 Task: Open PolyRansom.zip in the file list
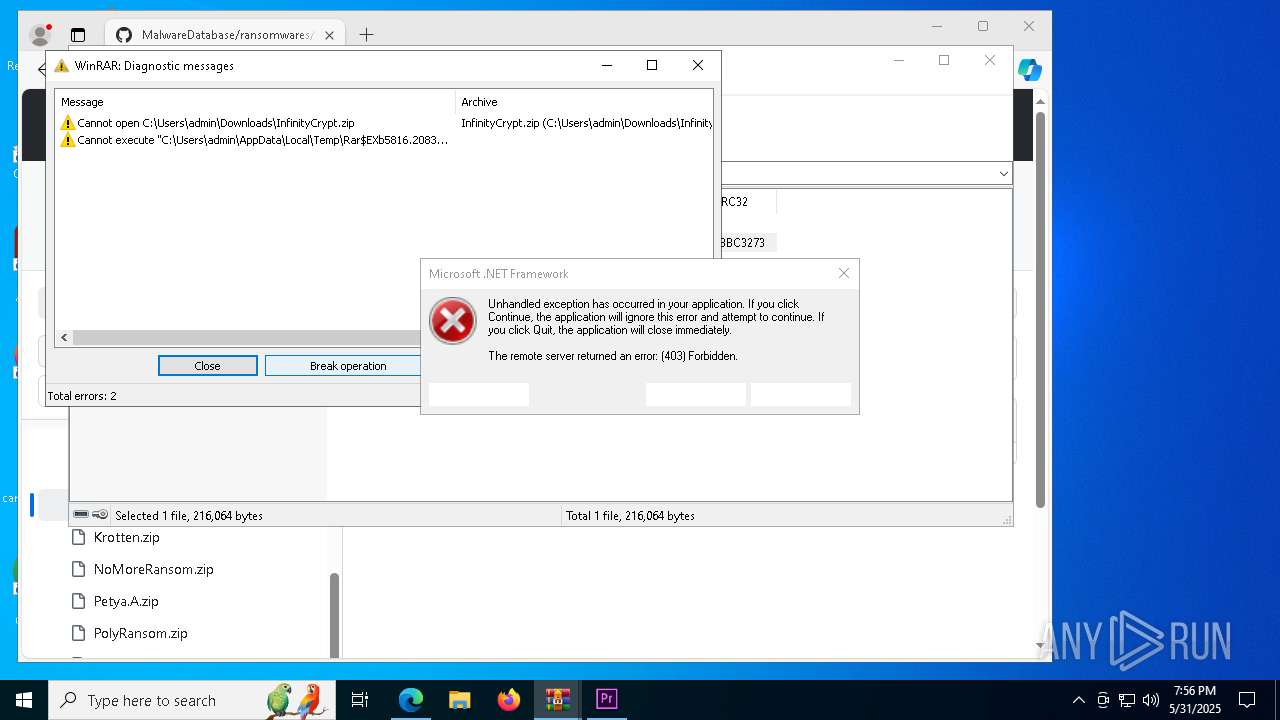click(x=140, y=633)
